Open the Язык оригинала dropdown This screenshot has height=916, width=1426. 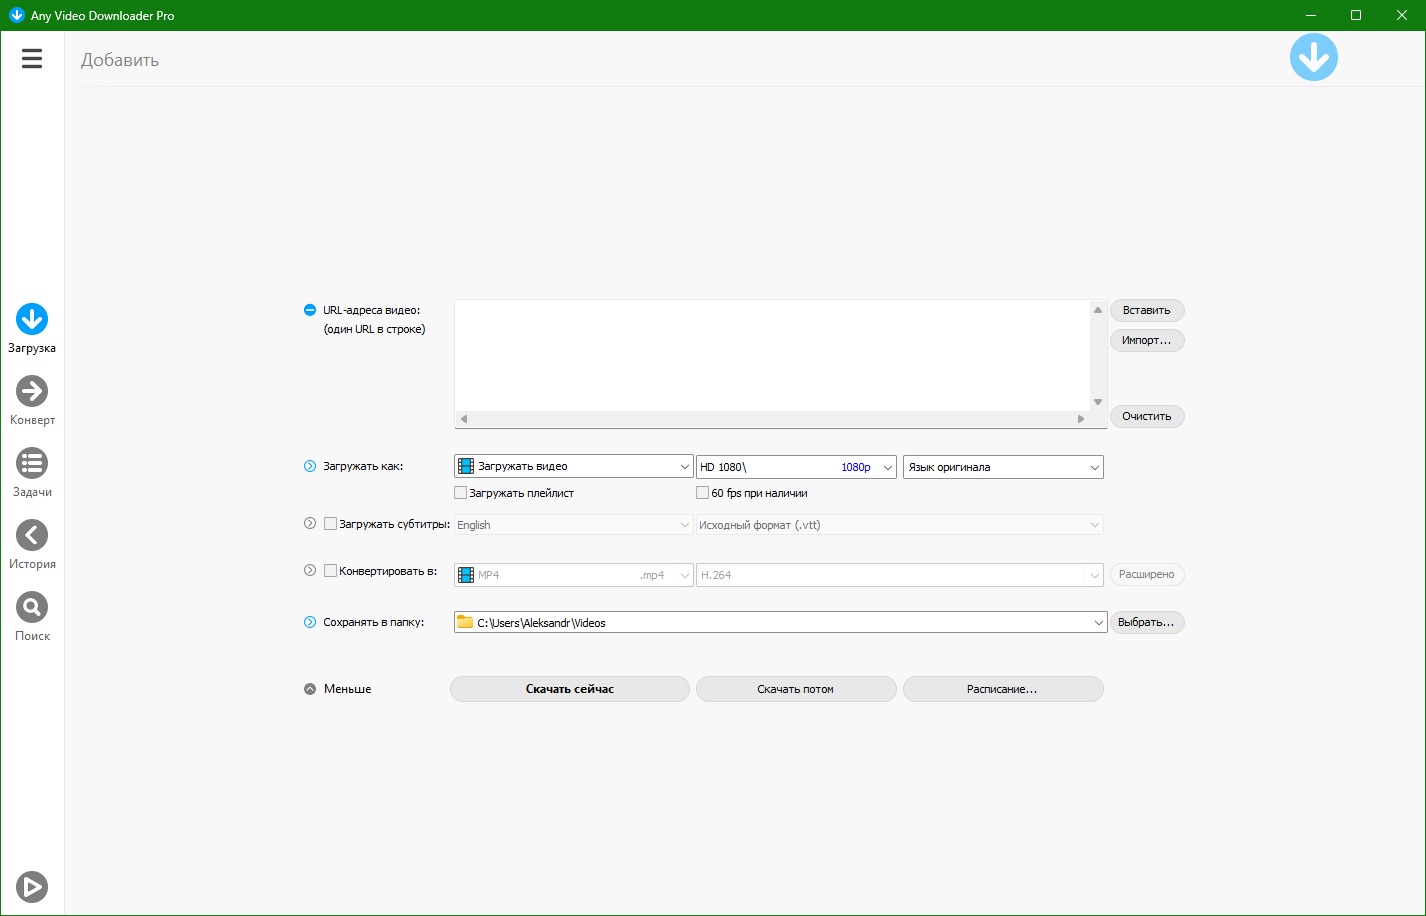pyautogui.click(x=1002, y=467)
